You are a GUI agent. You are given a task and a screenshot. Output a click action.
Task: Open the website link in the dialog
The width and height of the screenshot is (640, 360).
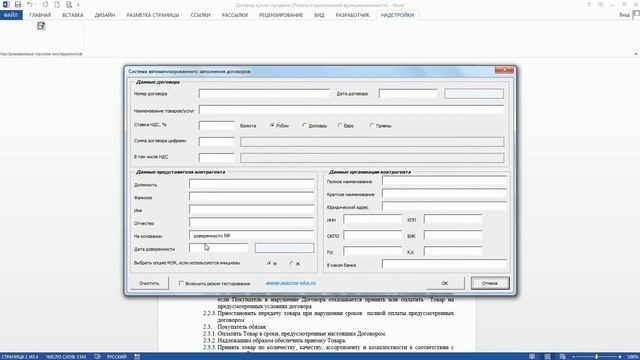click(291, 283)
